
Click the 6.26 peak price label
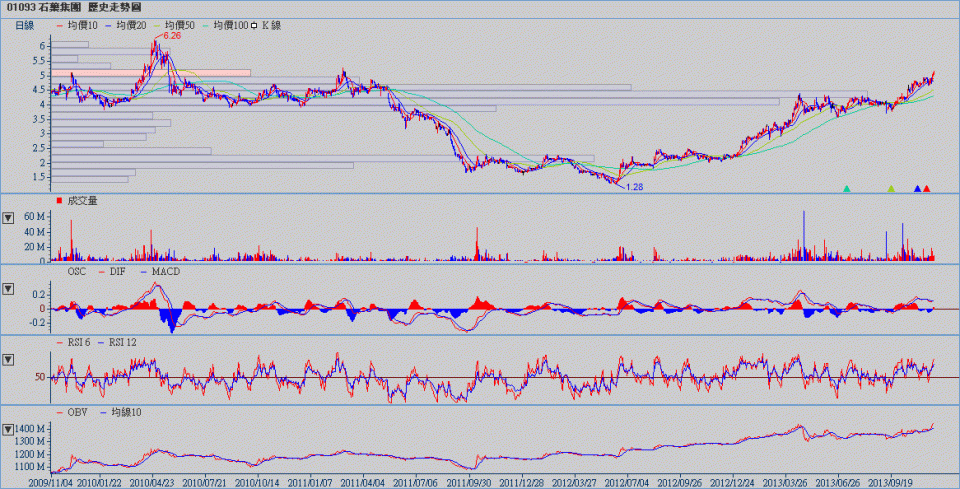coord(172,36)
